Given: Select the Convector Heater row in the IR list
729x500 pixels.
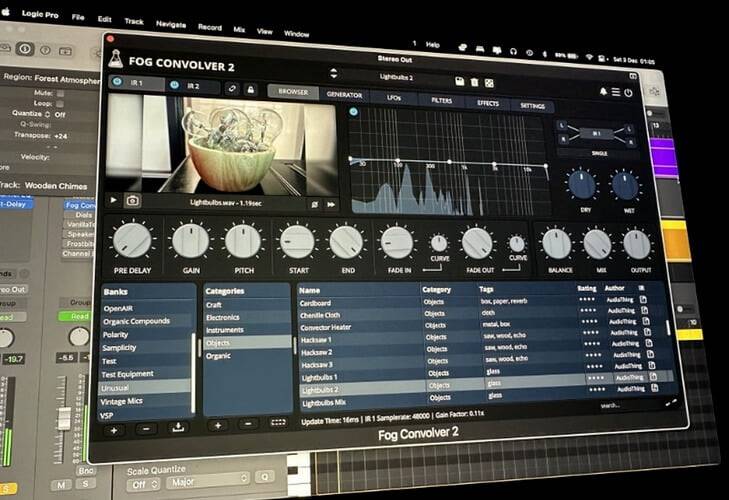Looking at the screenshot, I should point(483,325).
